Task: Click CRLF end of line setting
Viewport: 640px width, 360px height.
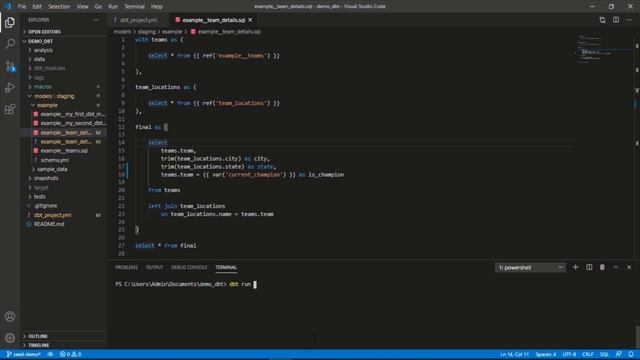Action: [588, 354]
